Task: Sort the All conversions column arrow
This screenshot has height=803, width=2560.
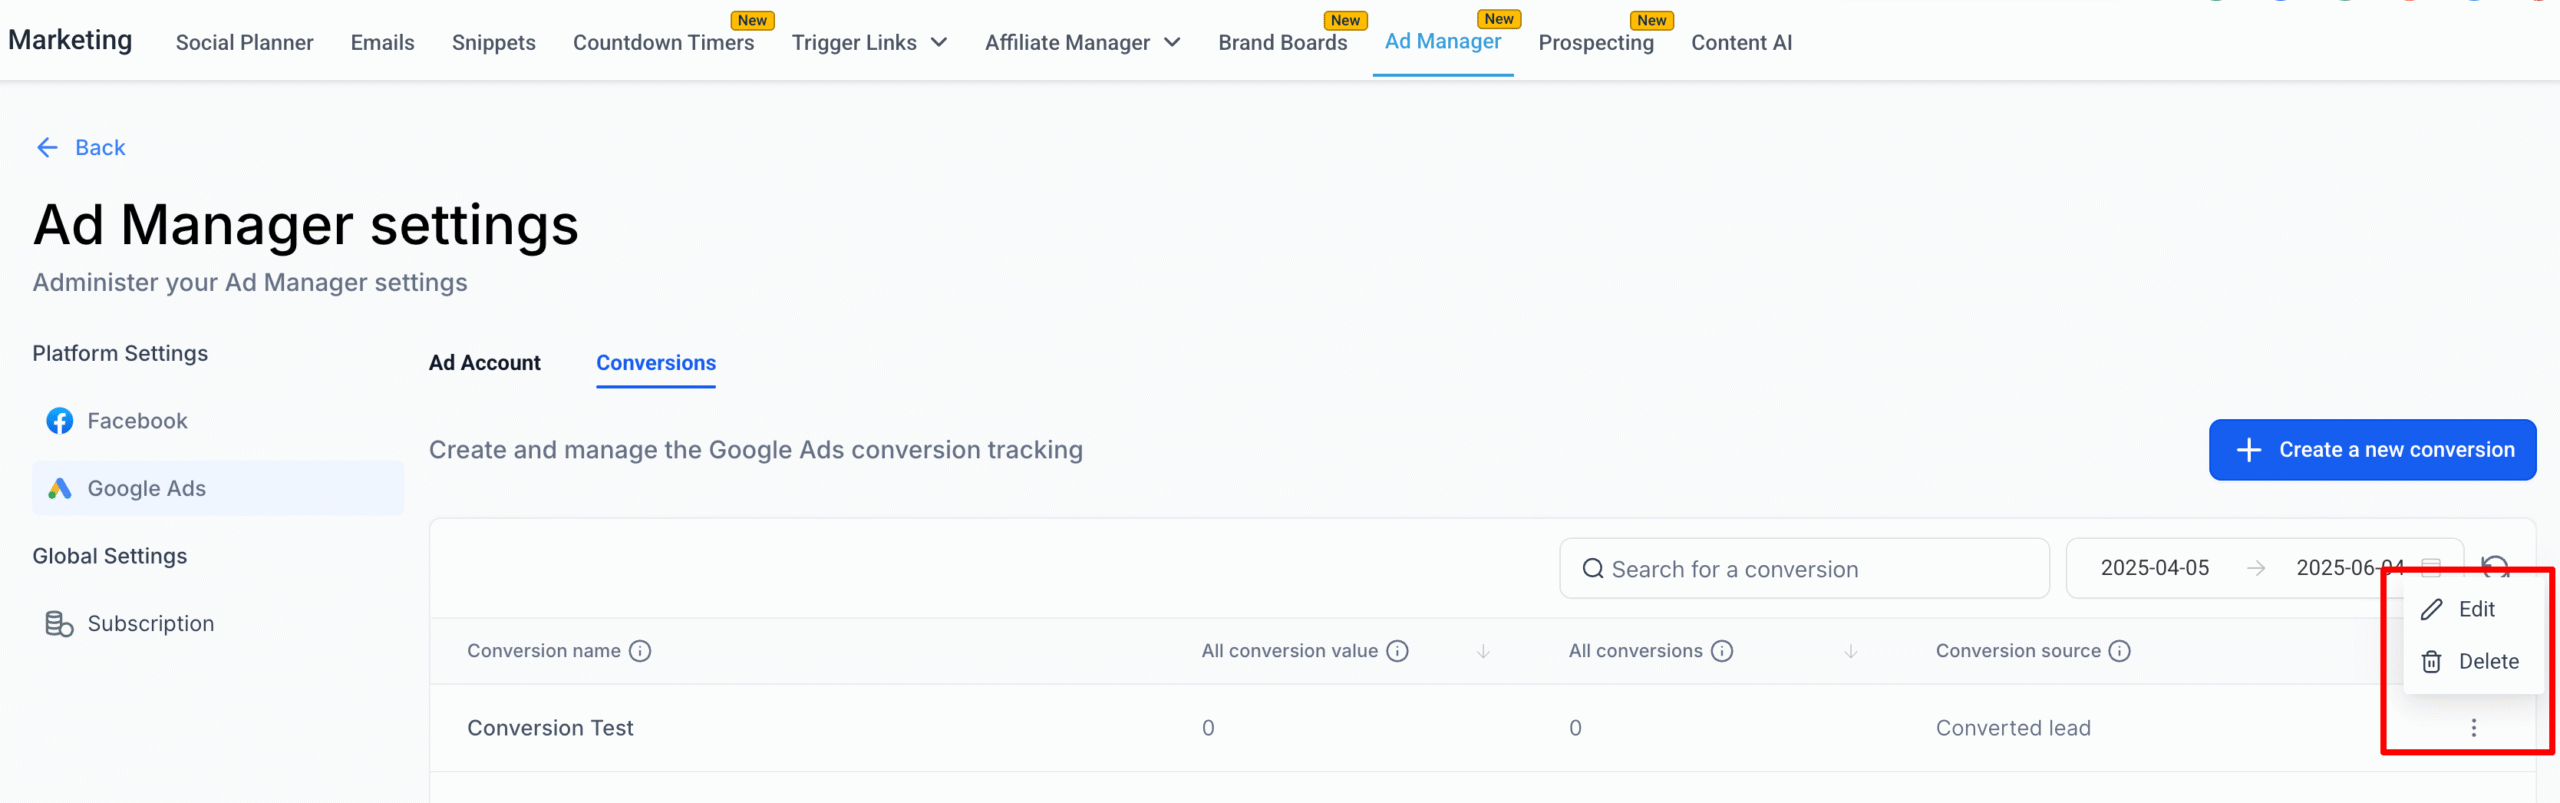Action: pyautogui.click(x=1850, y=652)
